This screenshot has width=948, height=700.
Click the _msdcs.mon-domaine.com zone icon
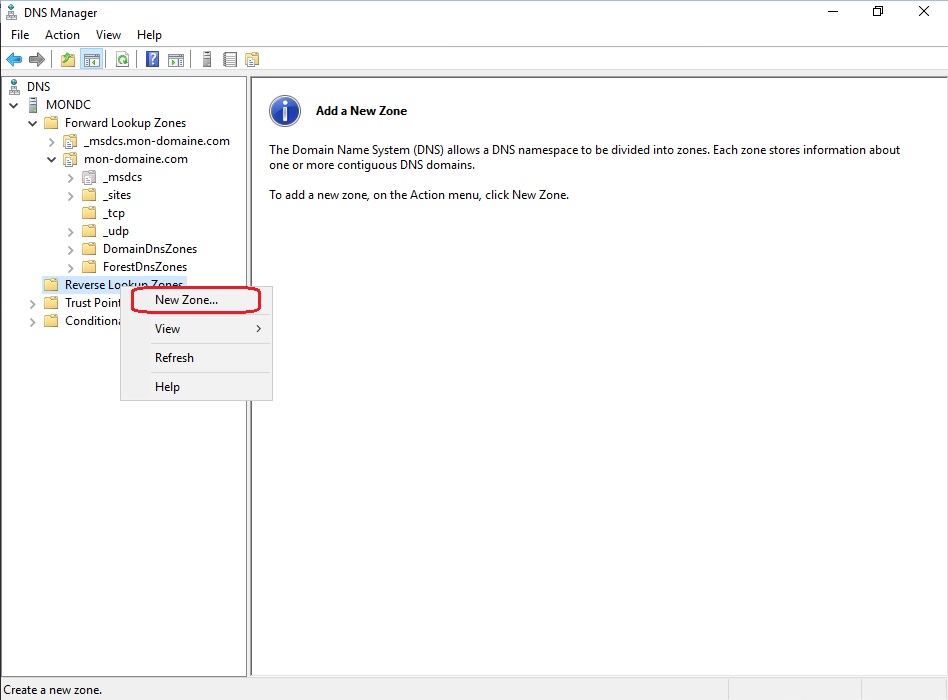(x=70, y=141)
